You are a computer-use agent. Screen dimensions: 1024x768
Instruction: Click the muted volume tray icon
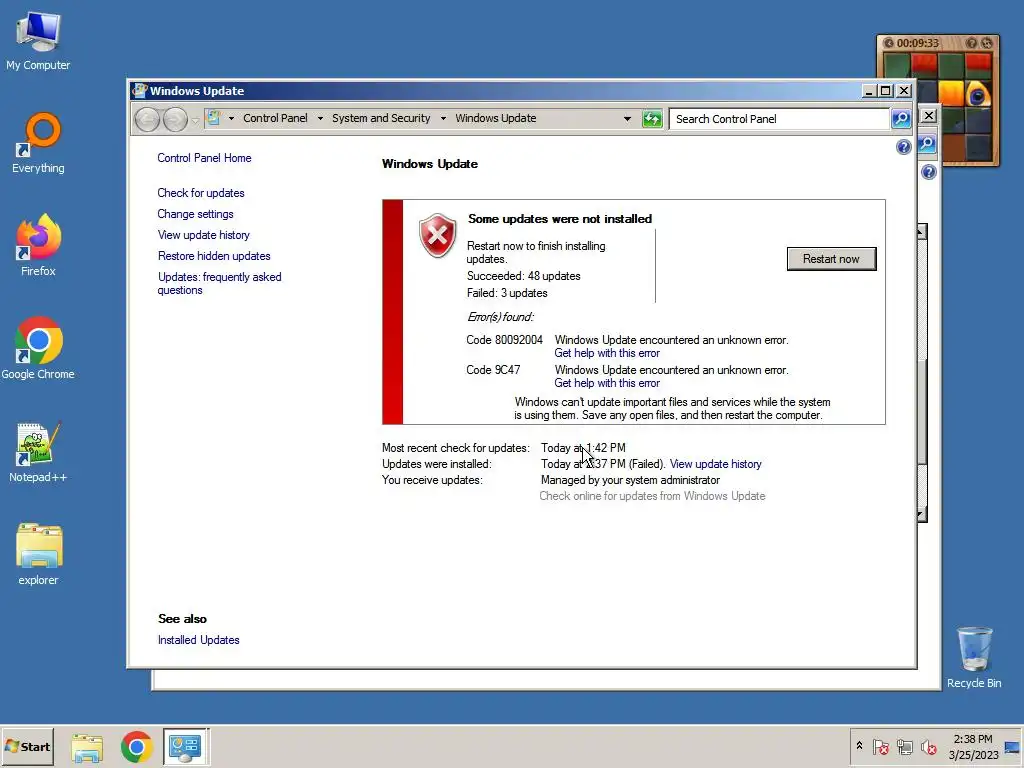(x=928, y=746)
